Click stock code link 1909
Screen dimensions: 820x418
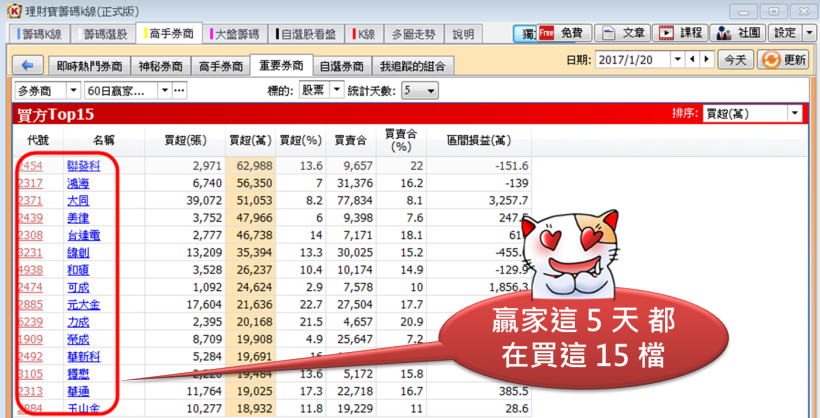[x=30, y=339]
